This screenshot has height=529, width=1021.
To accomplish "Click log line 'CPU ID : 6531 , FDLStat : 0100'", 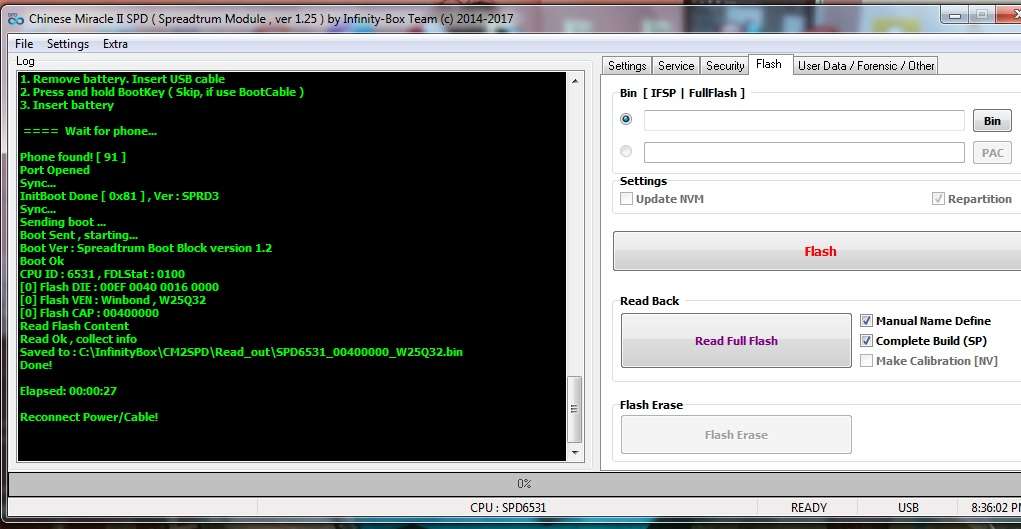I will click(102, 274).
